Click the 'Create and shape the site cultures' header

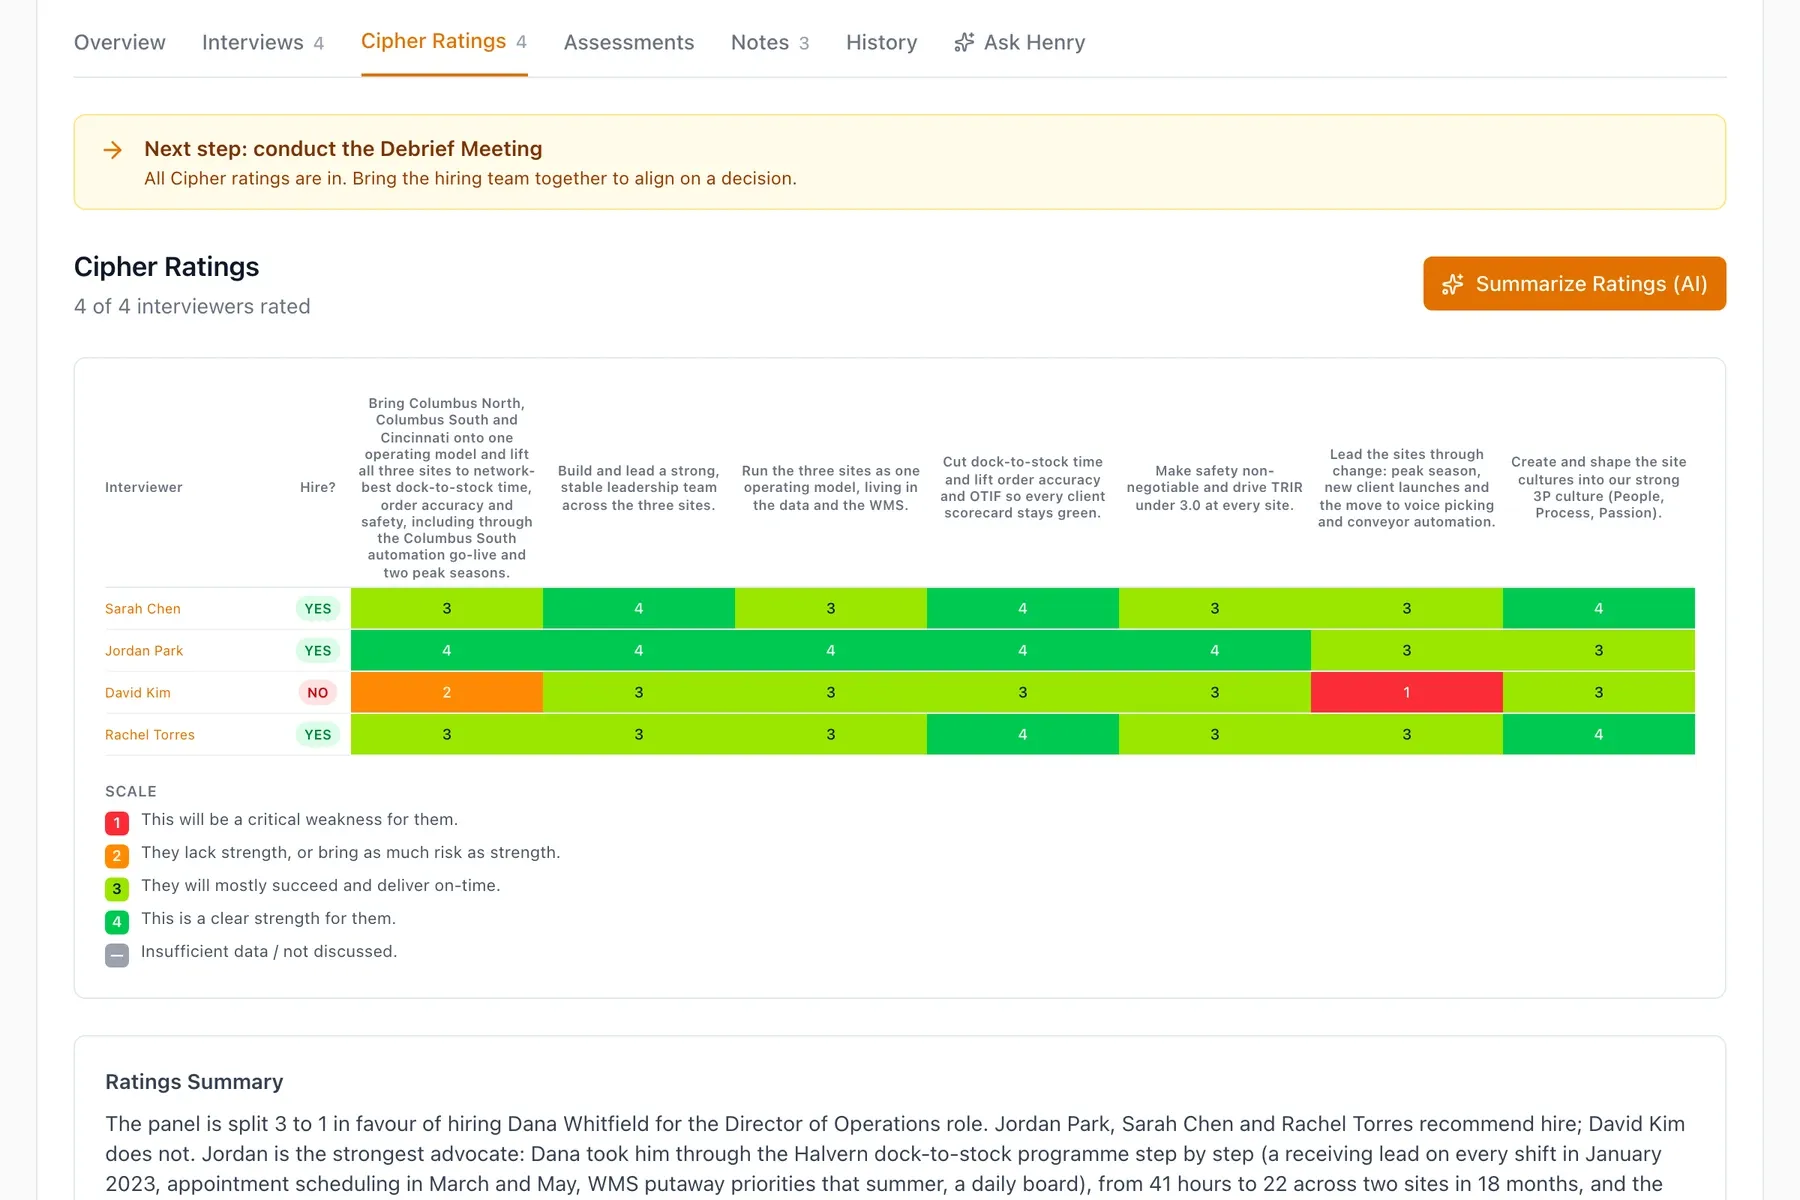tap(1599, 488)
